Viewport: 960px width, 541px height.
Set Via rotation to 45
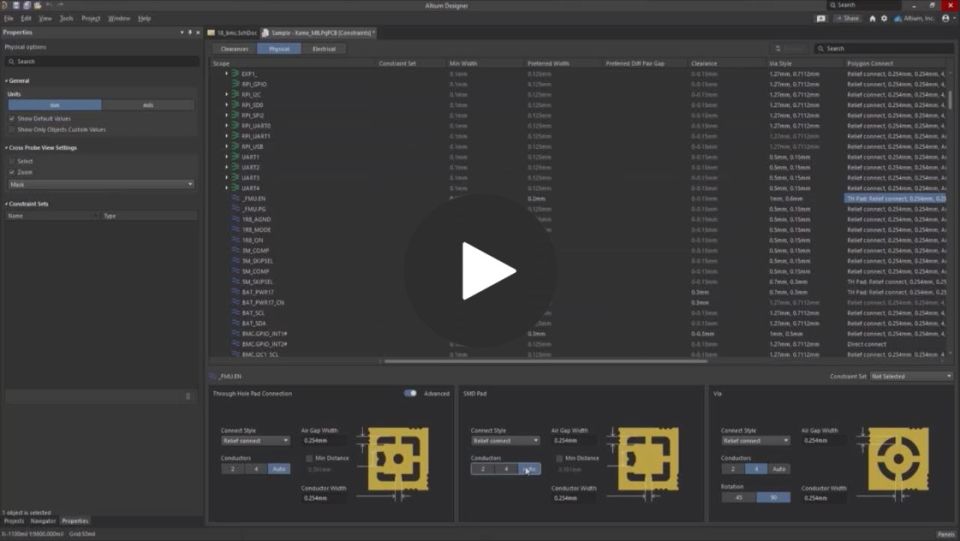click(738, 498)
